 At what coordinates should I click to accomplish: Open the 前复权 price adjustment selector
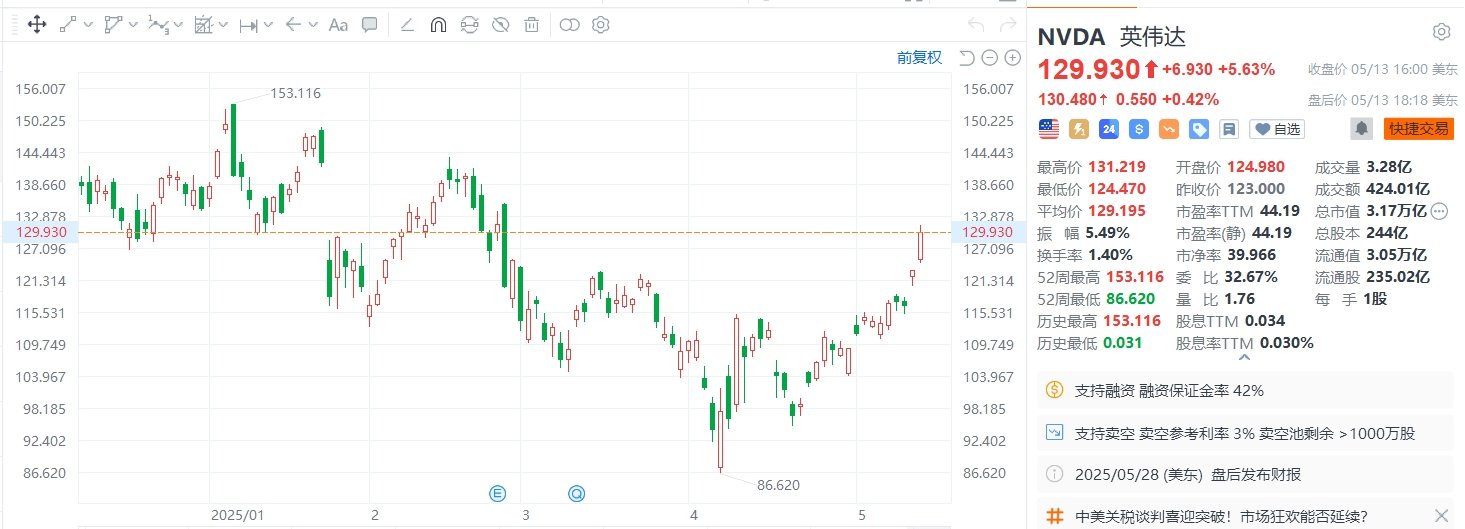click(x=919, y=58)
